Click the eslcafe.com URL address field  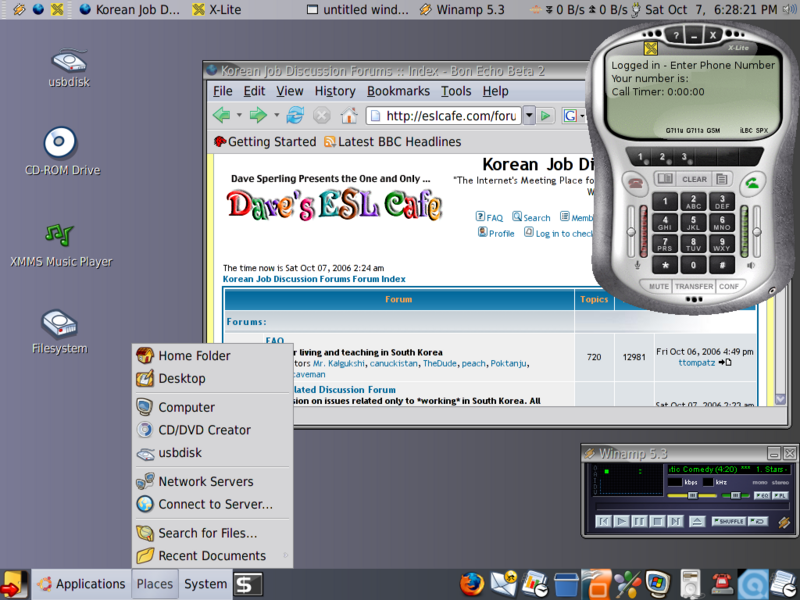(444, 116)
